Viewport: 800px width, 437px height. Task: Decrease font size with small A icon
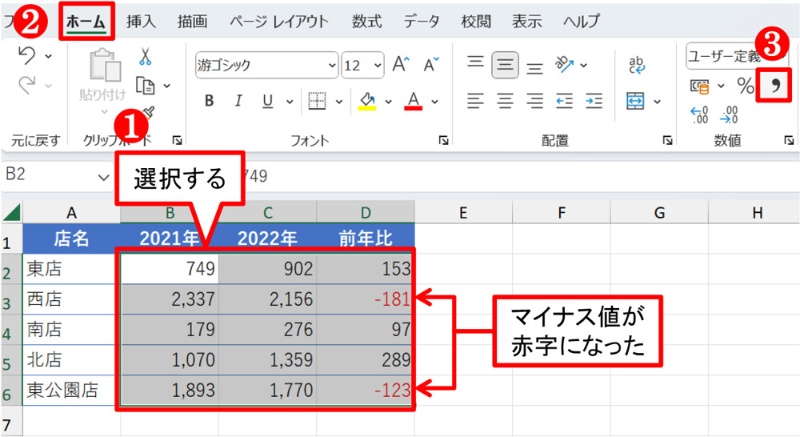(x=431, y=65)
